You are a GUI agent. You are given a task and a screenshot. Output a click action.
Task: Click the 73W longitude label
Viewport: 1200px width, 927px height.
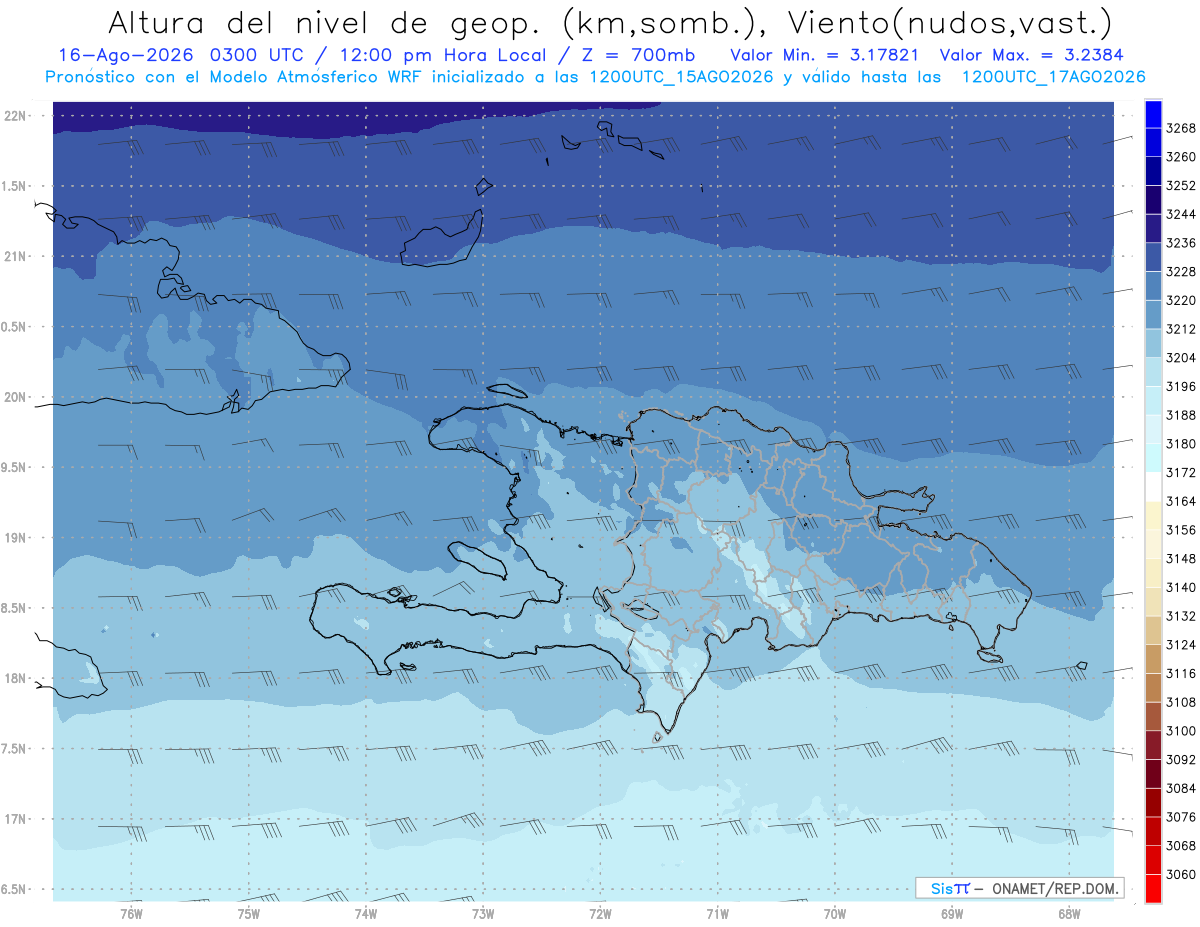pos(483,913)
